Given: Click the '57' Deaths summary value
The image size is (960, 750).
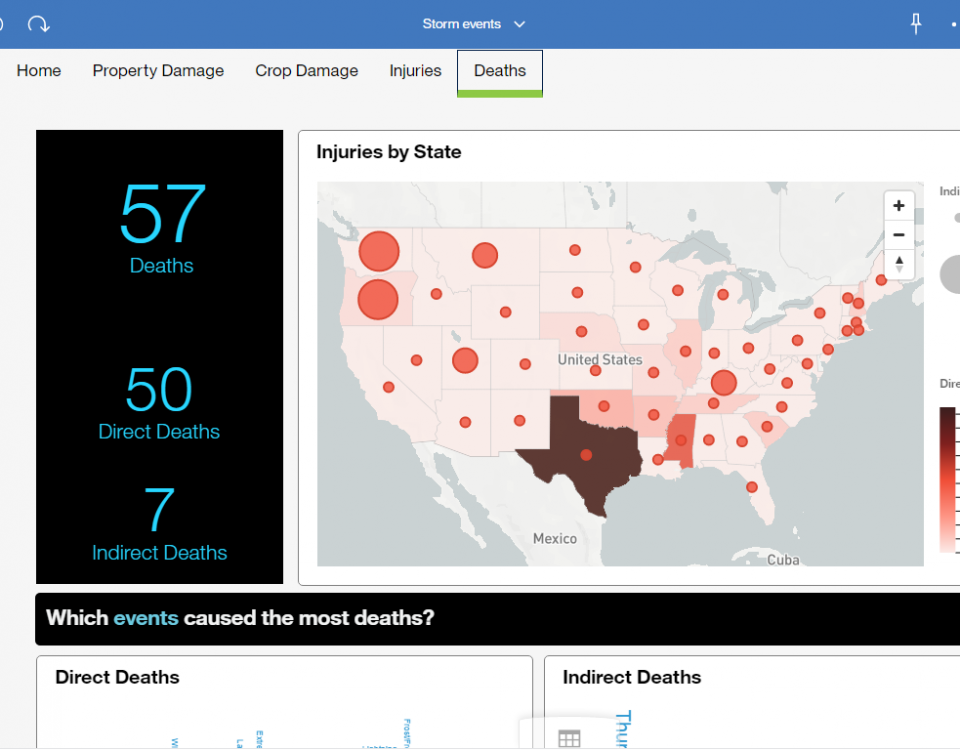Looking at the screenshot, I should [162, 214].
